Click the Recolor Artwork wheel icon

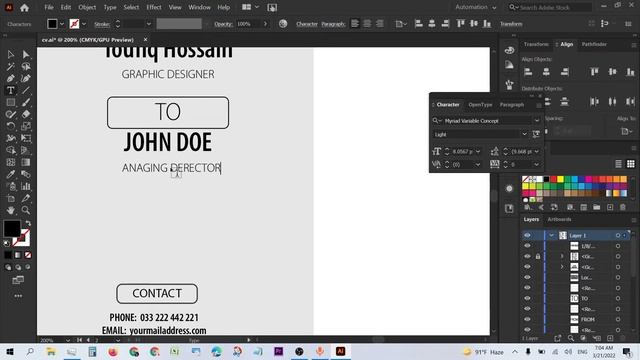point(283,24)
